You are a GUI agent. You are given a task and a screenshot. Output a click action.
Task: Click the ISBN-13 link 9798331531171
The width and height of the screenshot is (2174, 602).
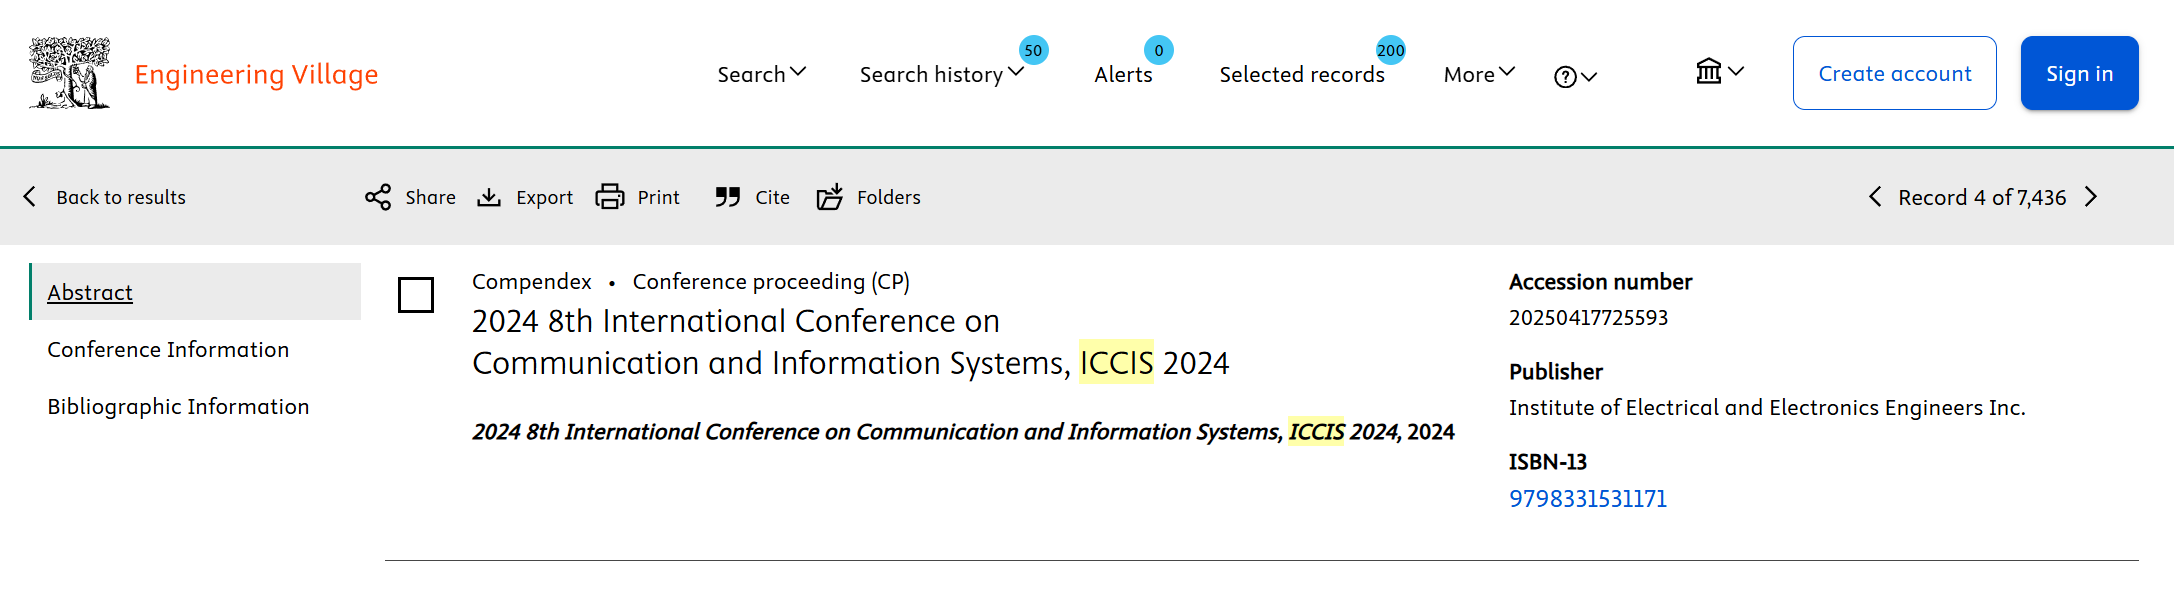pos(1588,498)
